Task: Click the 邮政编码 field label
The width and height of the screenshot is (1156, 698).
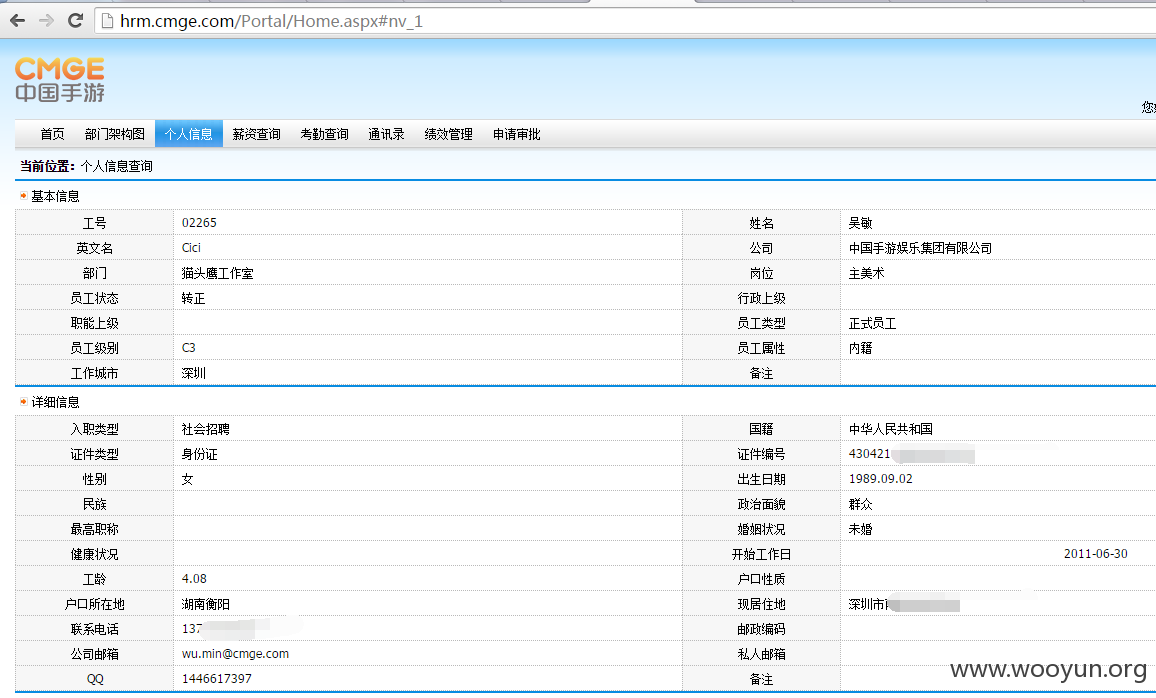Action: click(x=762, y=629)
